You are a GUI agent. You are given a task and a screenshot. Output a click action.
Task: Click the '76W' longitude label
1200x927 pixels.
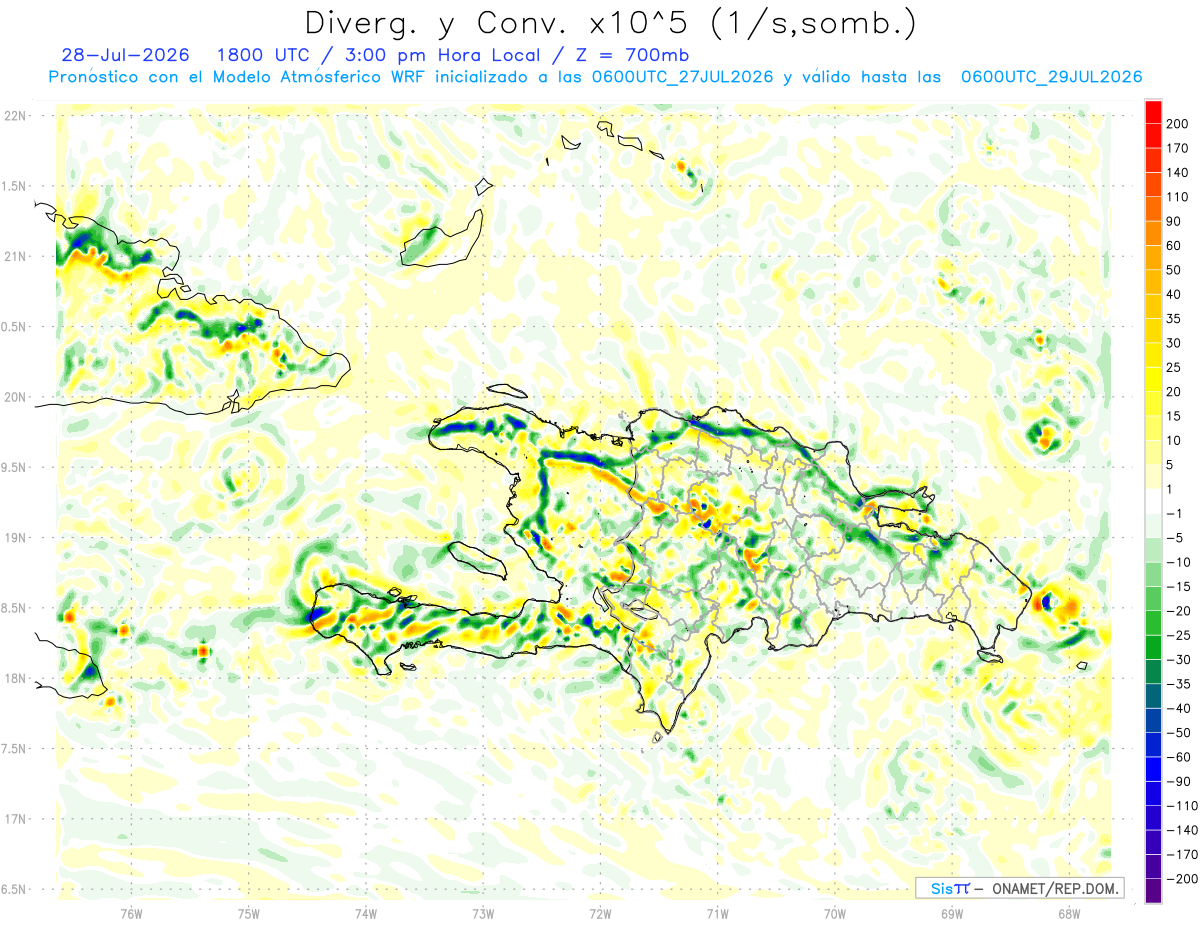click(131, 913)
